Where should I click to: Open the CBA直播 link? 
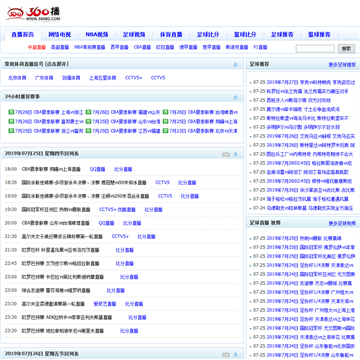[x=142, y=47]
